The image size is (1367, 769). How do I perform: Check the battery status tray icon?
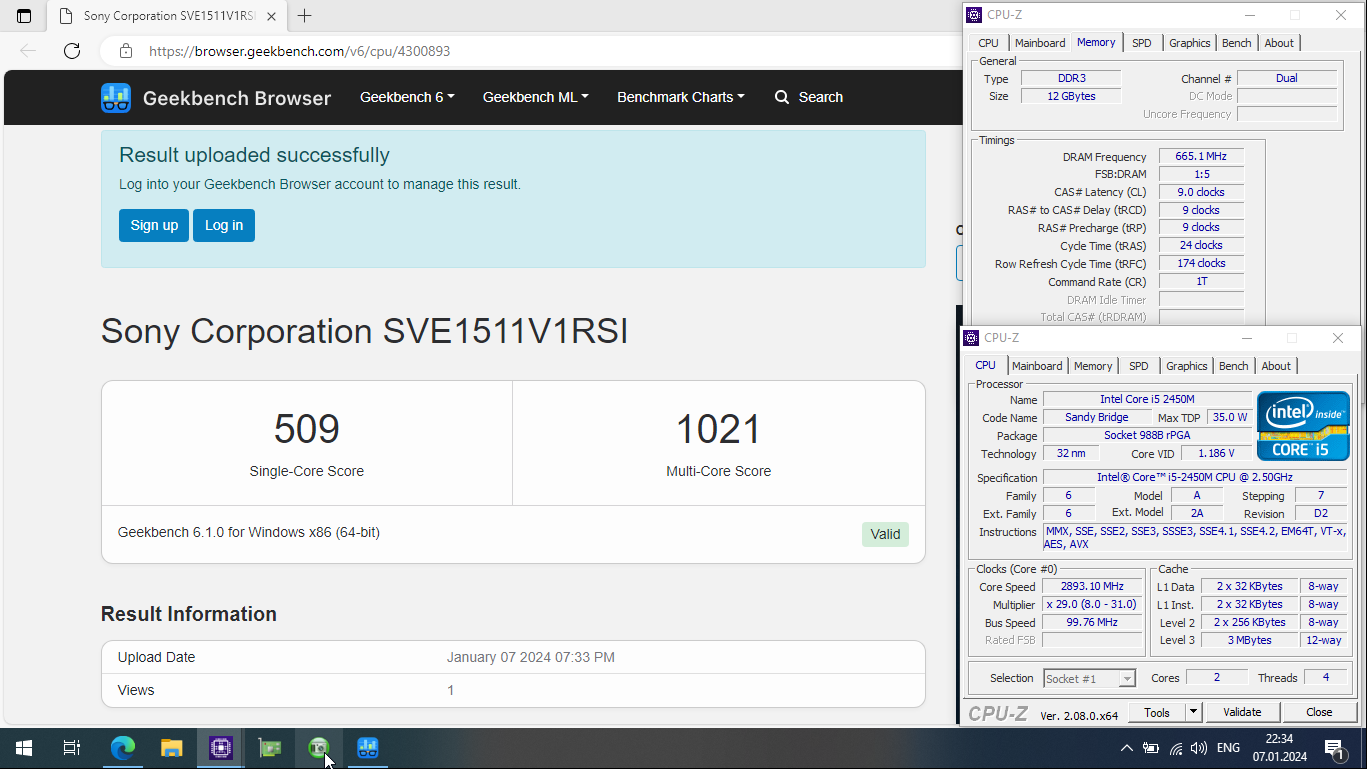(x=1151, y=748)
